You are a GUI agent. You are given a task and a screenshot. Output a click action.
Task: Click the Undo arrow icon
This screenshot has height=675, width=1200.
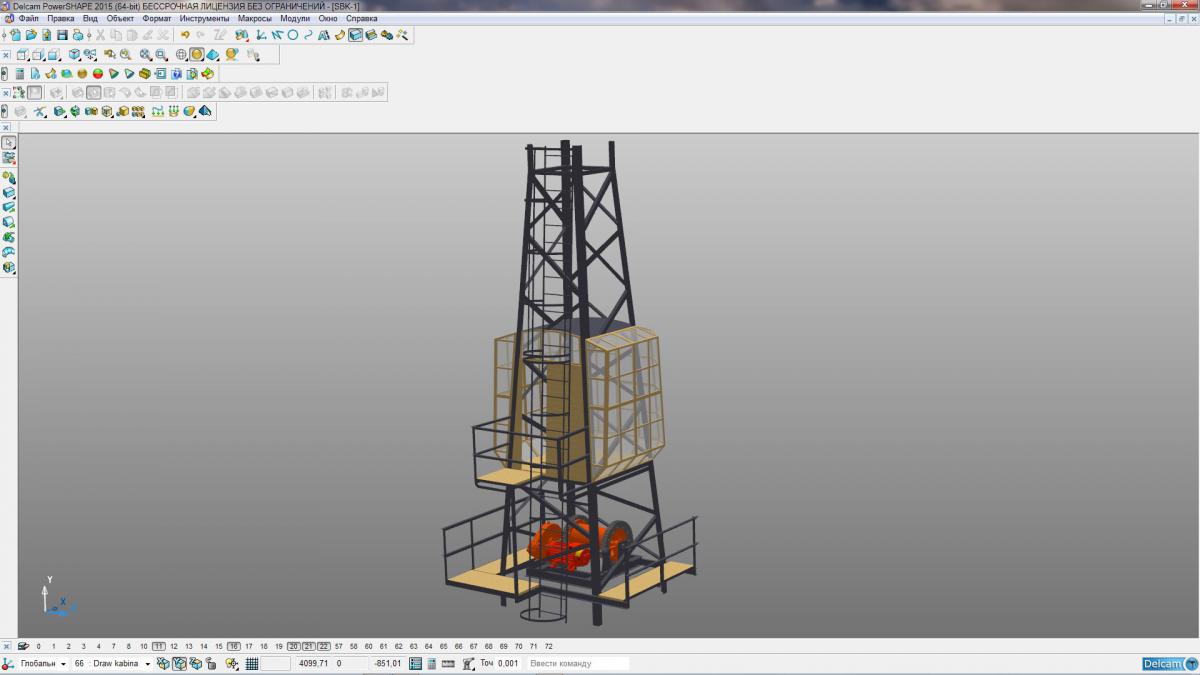pos(185,35)
